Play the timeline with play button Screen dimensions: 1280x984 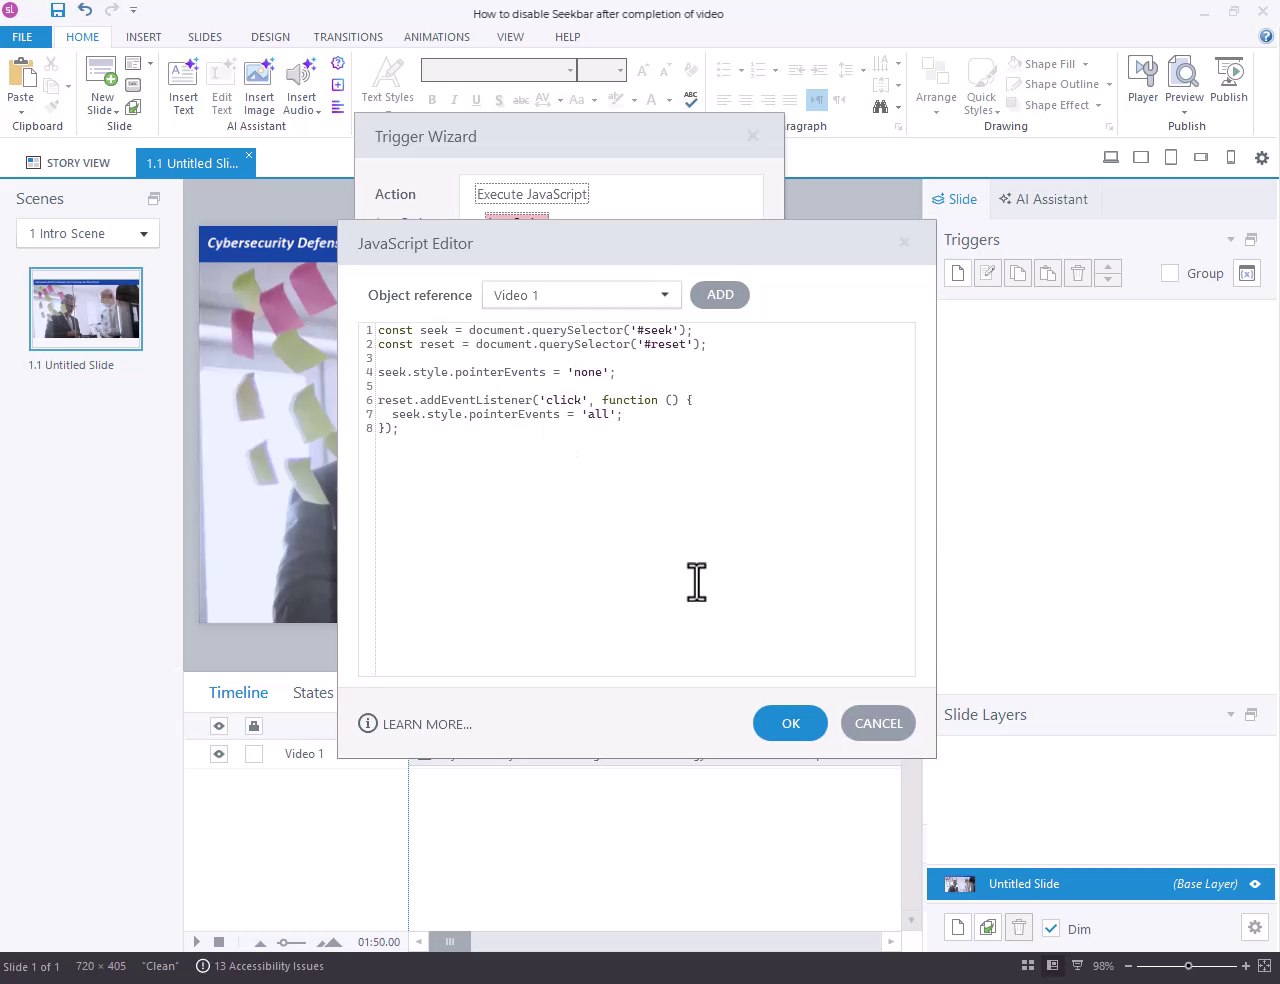coord(197,941)
